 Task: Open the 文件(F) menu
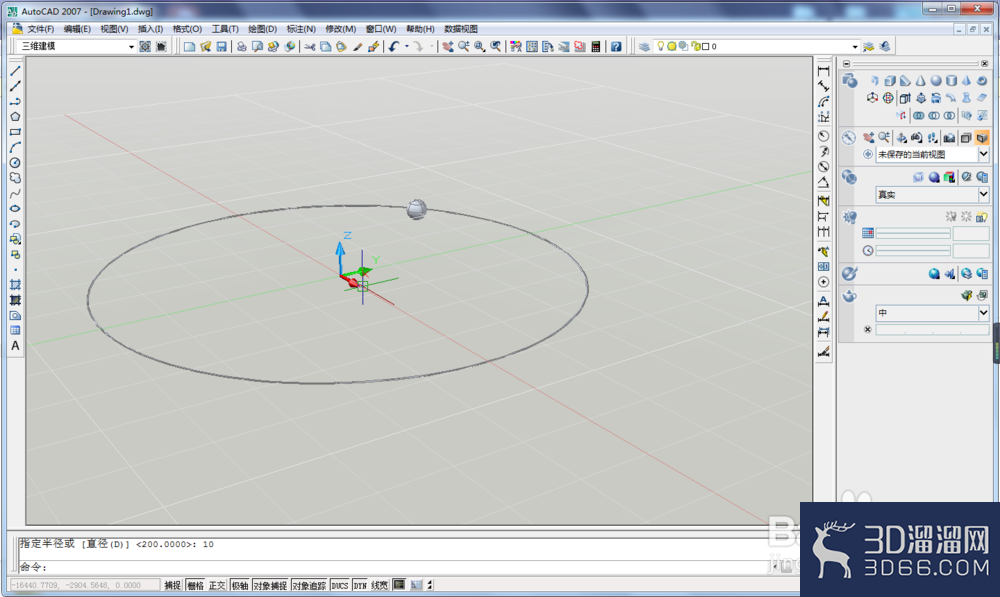[40, 29]
